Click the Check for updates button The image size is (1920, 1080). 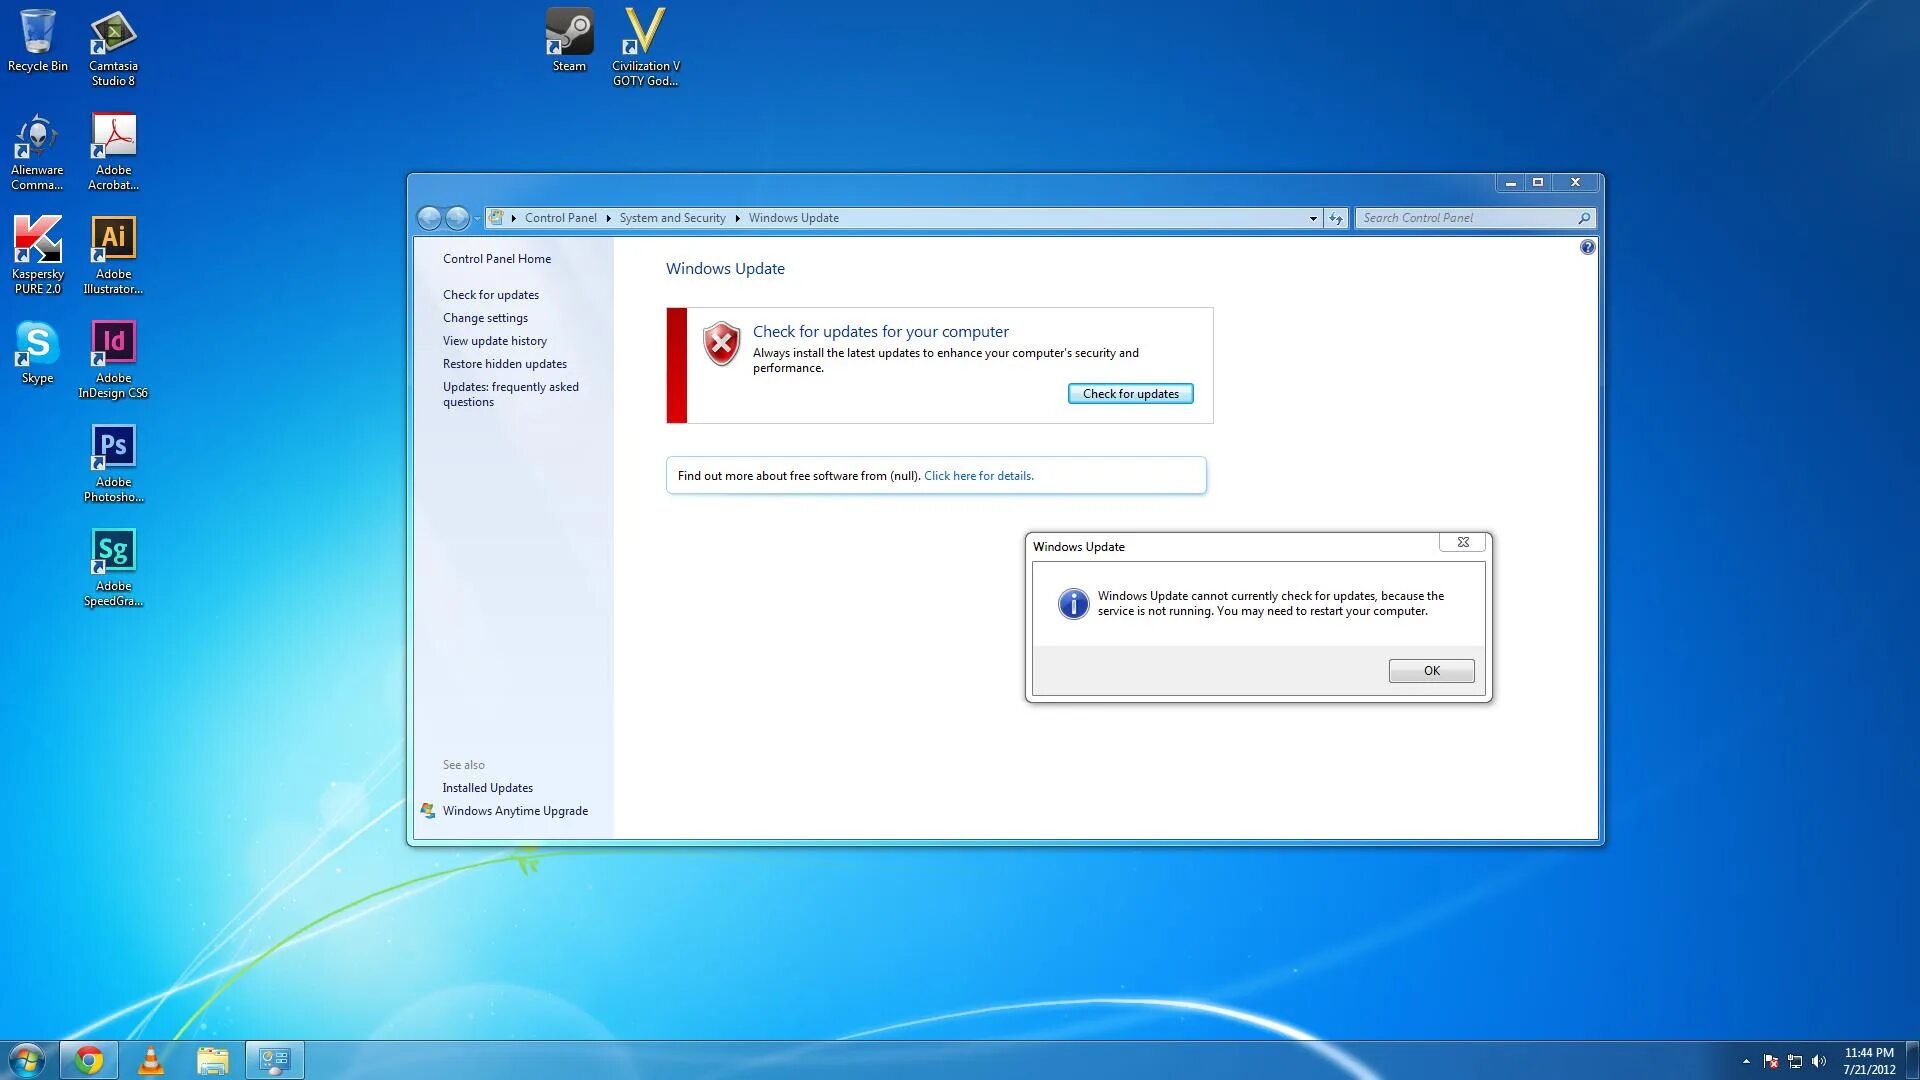[1130, 394]
